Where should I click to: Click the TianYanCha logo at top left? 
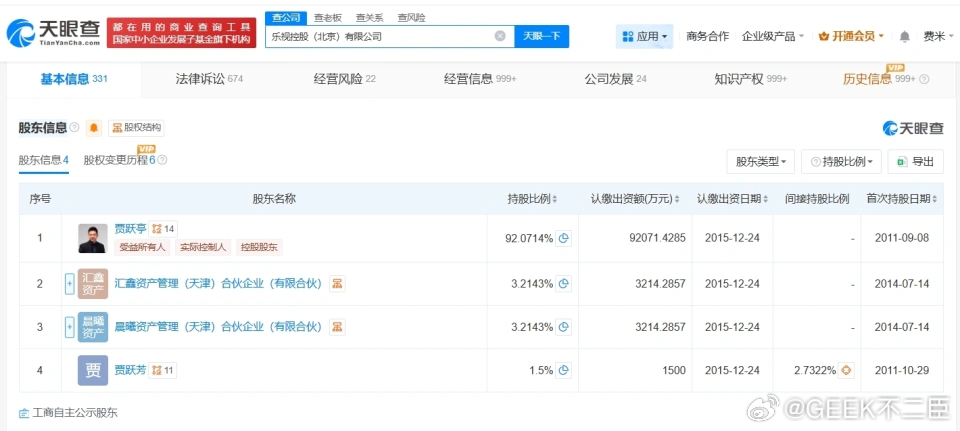tap(53, 33)
